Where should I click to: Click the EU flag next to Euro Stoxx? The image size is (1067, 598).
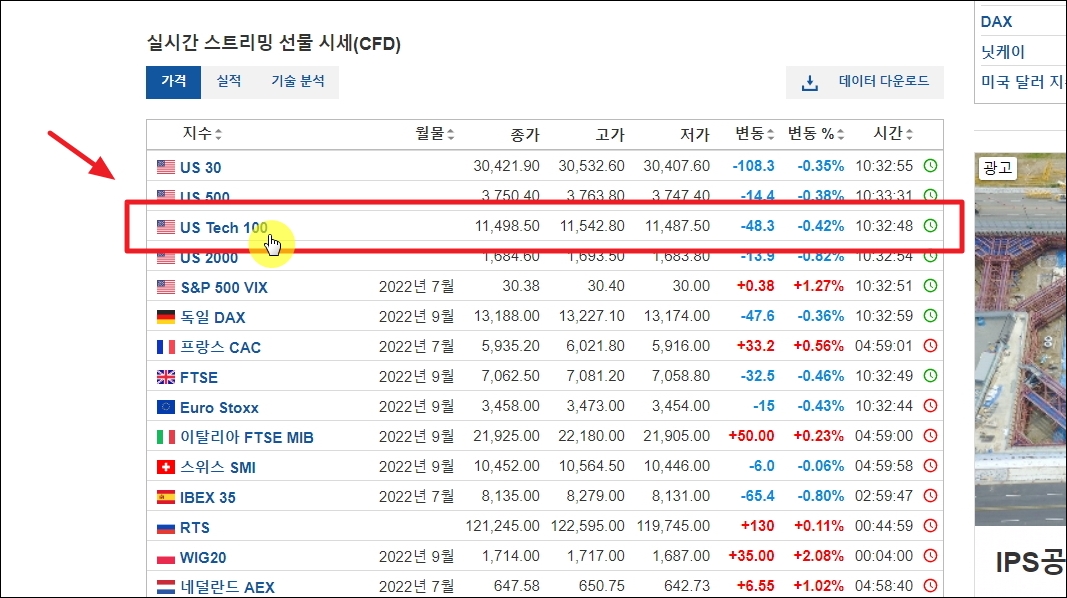(165, 407)
